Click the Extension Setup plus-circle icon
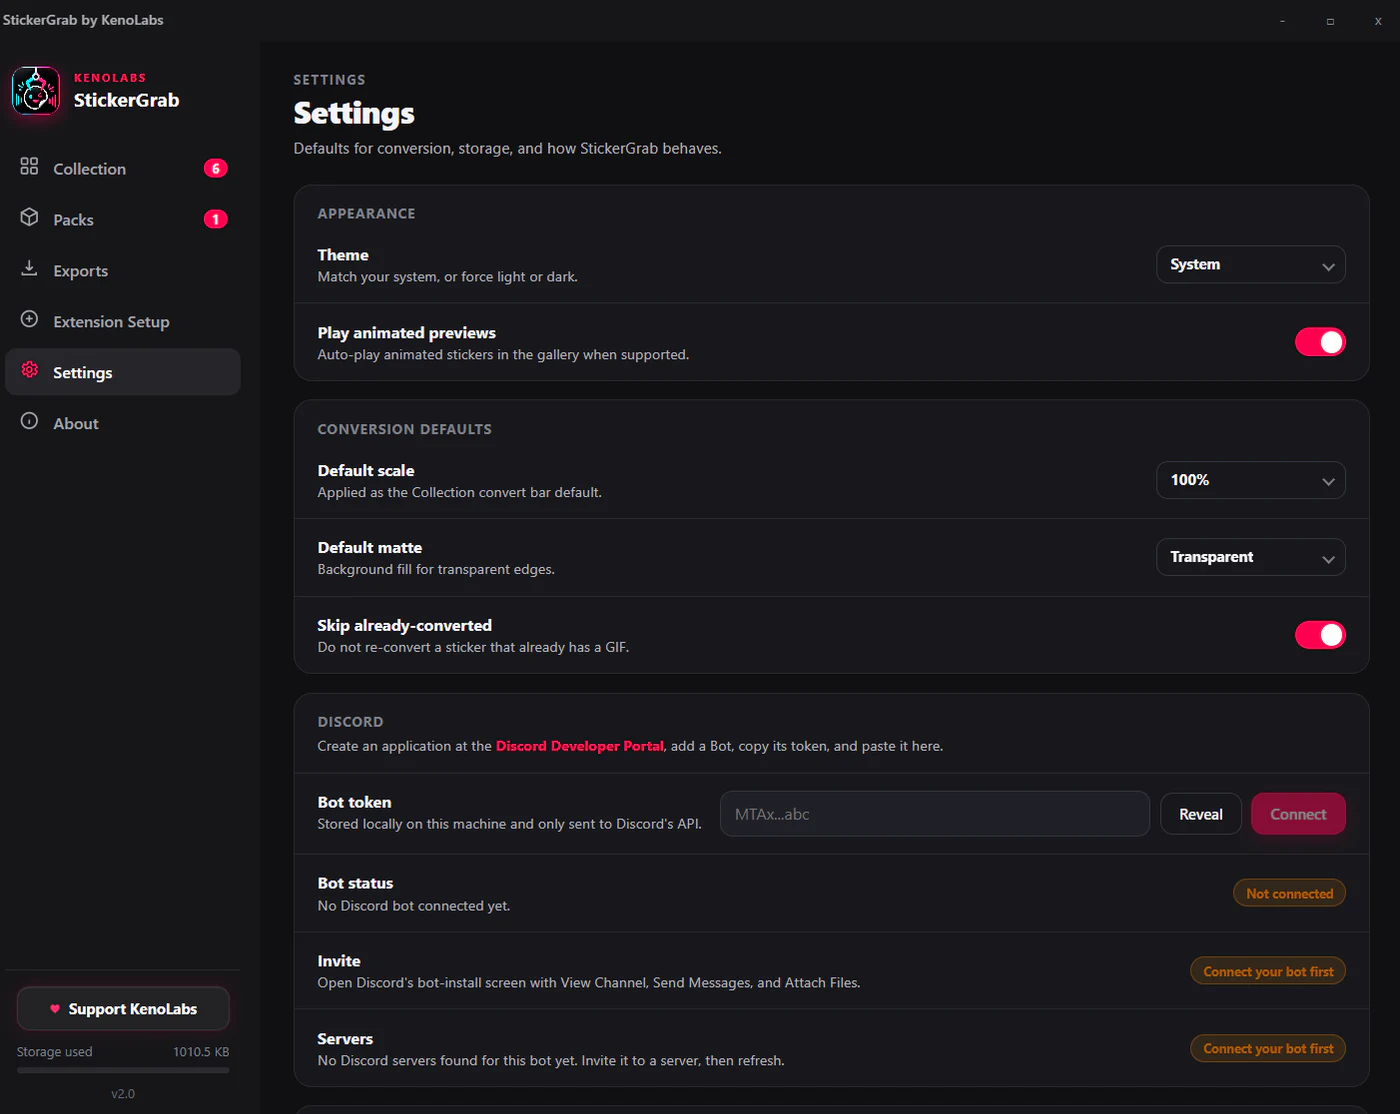The image size is (1400, 1114). (29, 319)
